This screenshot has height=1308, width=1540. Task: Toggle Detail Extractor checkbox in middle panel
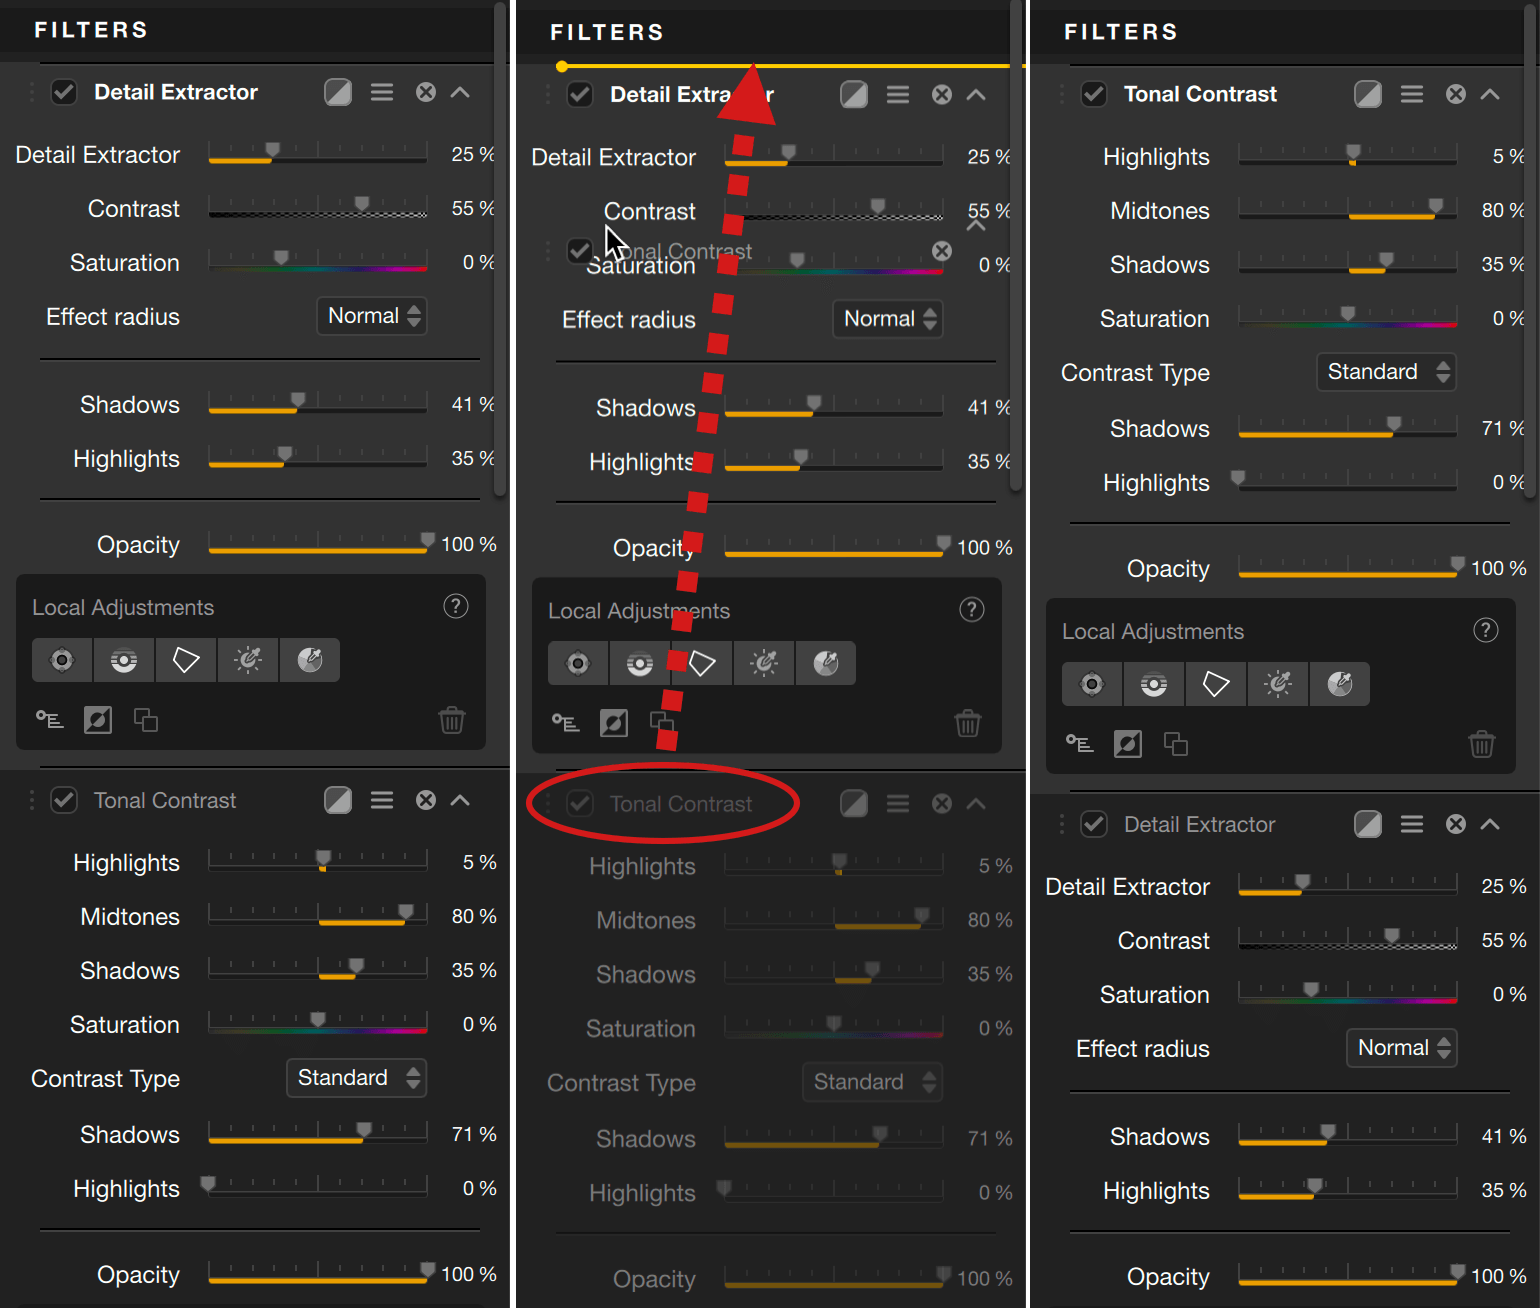(580, 95)
